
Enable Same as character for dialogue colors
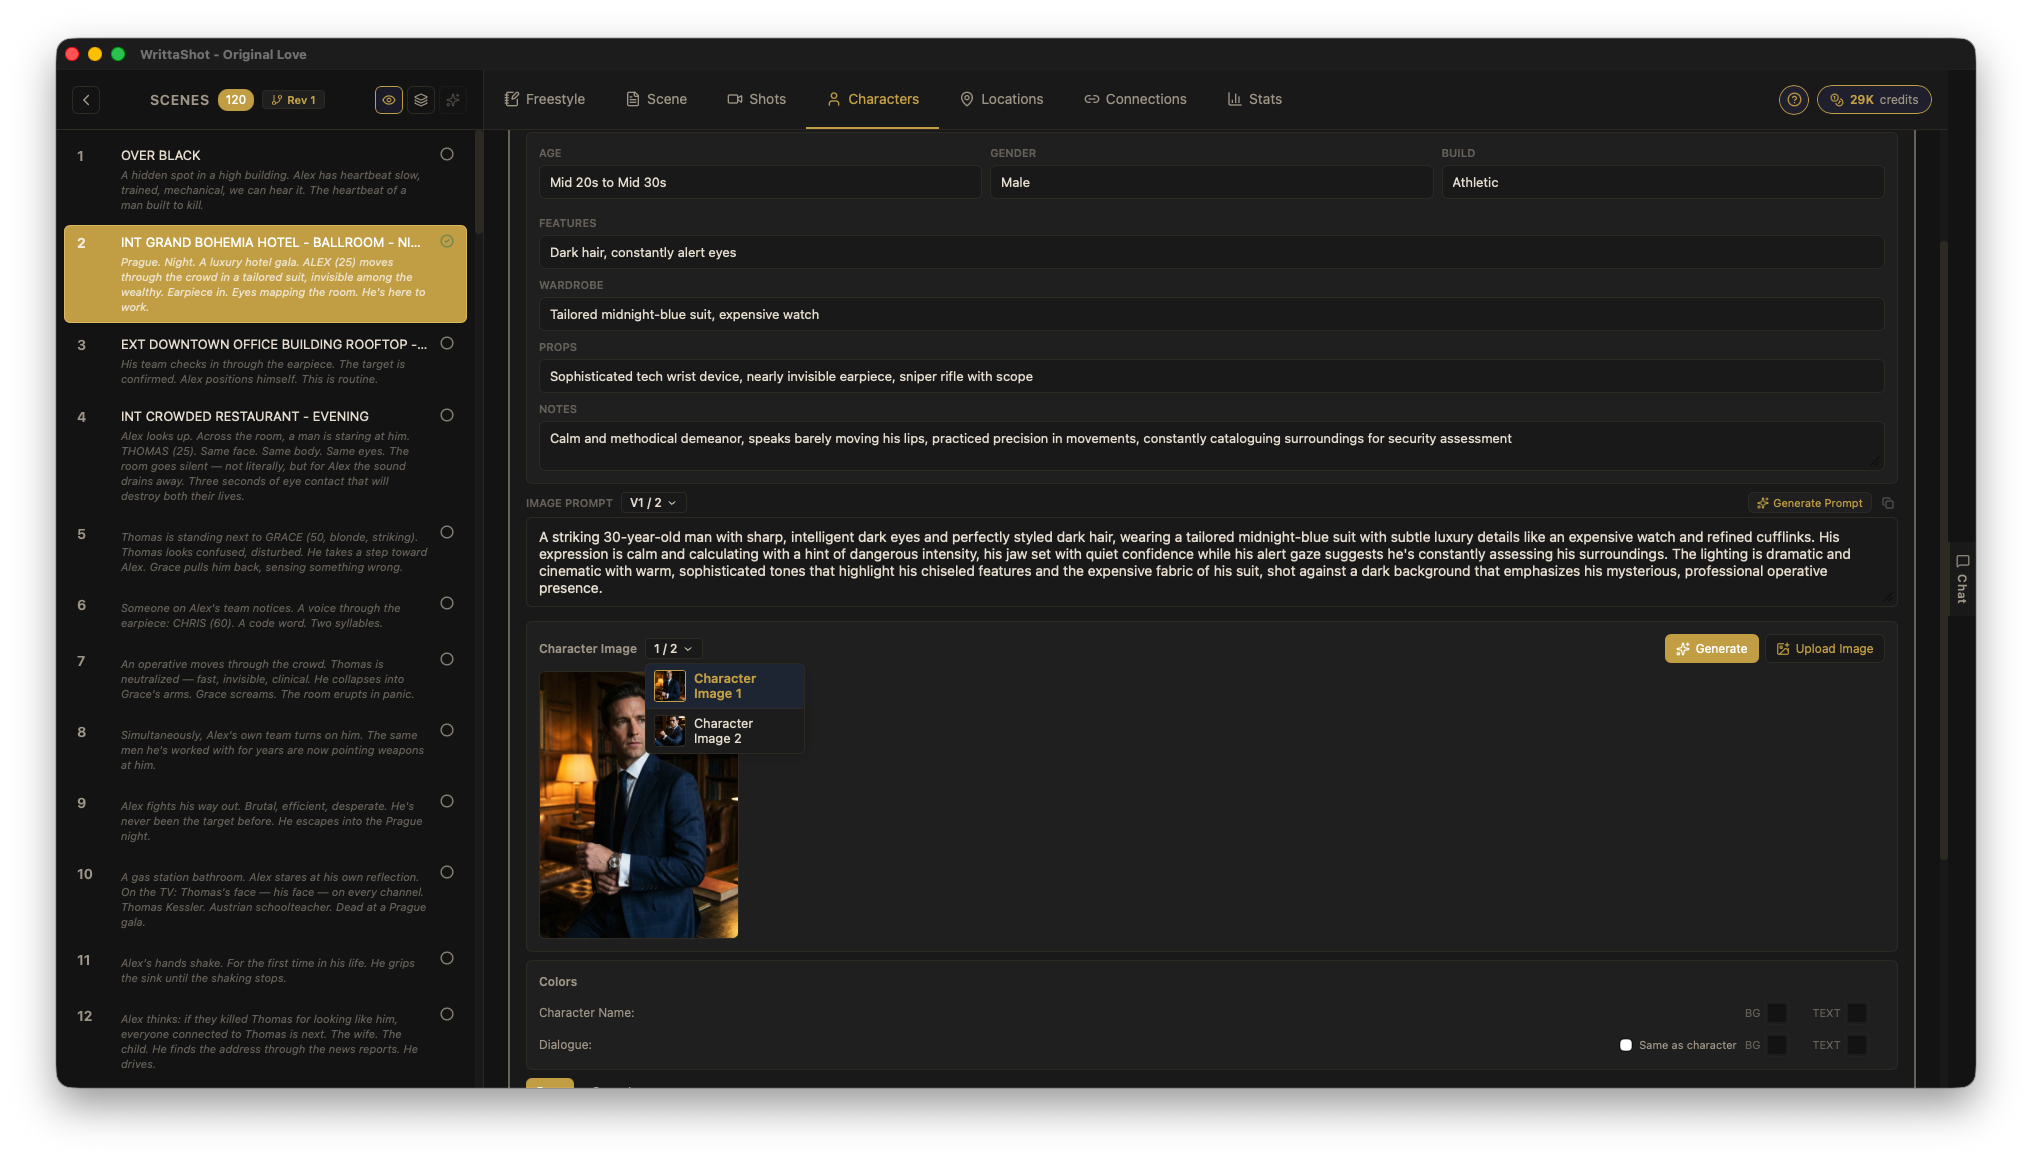[1626, 1044]
